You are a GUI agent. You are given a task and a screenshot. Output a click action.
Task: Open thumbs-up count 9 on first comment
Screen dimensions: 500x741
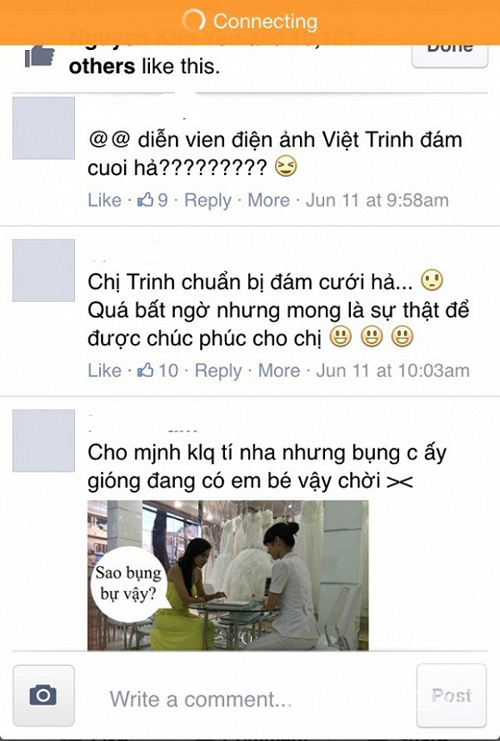tap(152, 200)
